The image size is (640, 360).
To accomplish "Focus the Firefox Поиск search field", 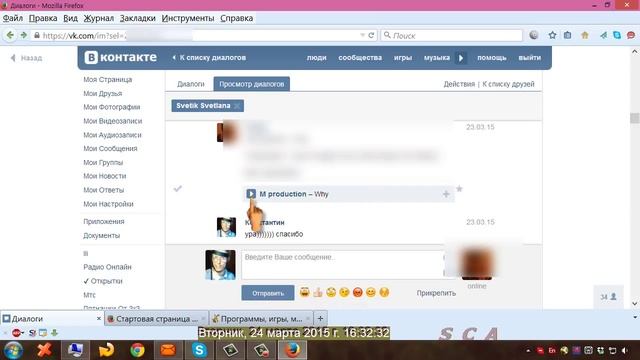I will click(x=452, y=36).
